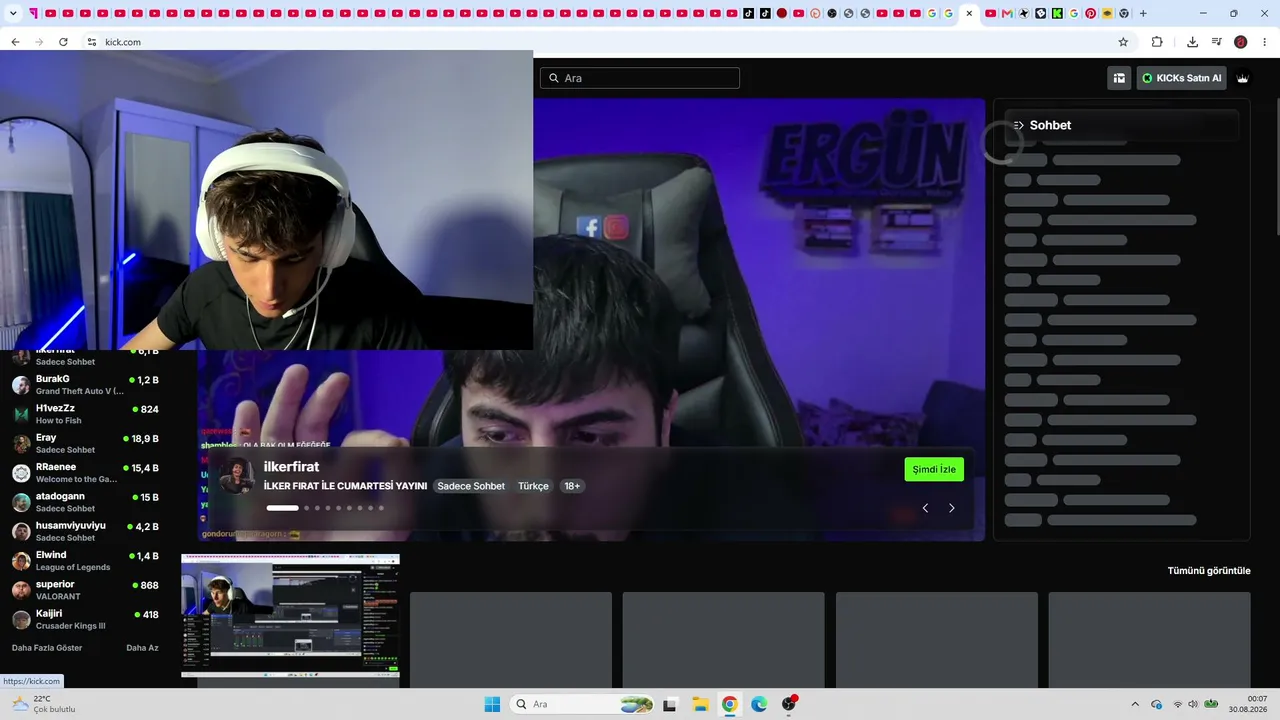Open the Chrome downloads icon

pyautogui.click(x=1192, y=42)
